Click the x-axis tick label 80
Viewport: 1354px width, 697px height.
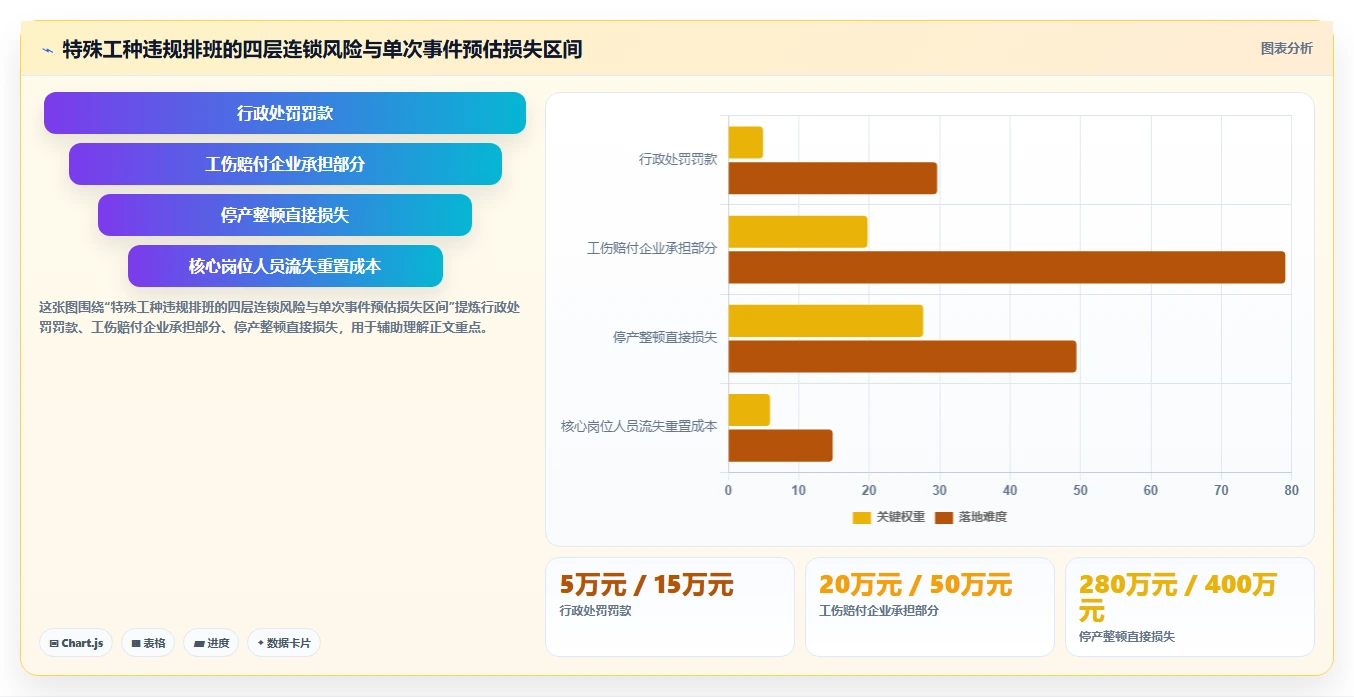[x=1291, y=490]
